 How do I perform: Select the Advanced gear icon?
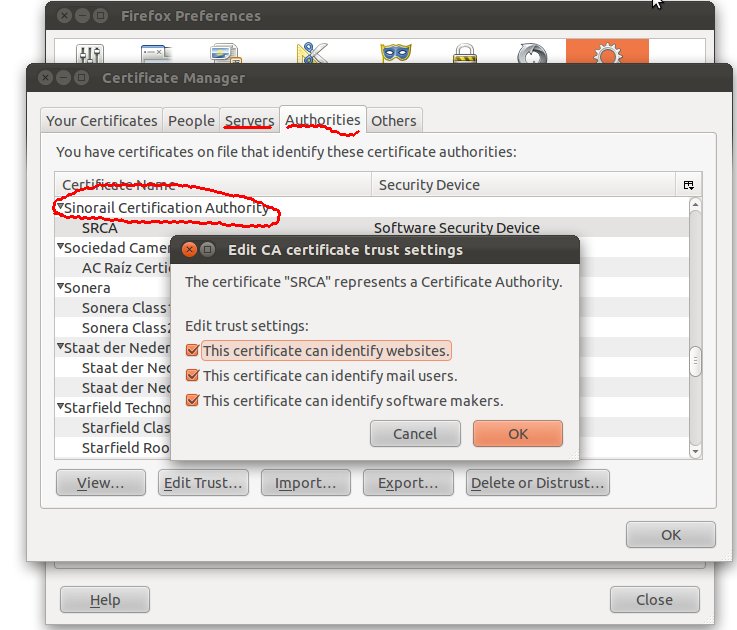(x=607, y=52)
